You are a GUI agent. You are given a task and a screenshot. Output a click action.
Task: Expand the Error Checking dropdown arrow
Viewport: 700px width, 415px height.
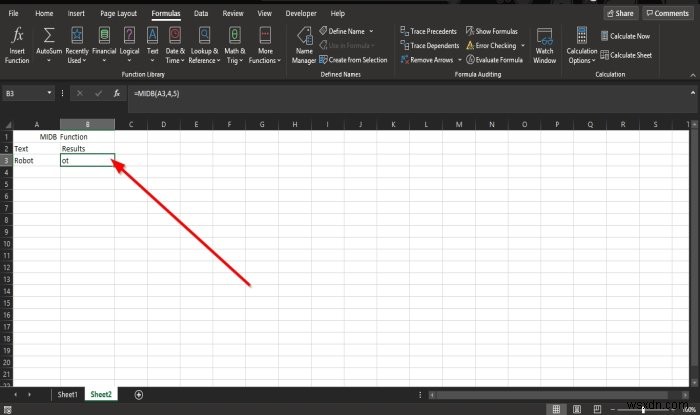click(523, 46)
